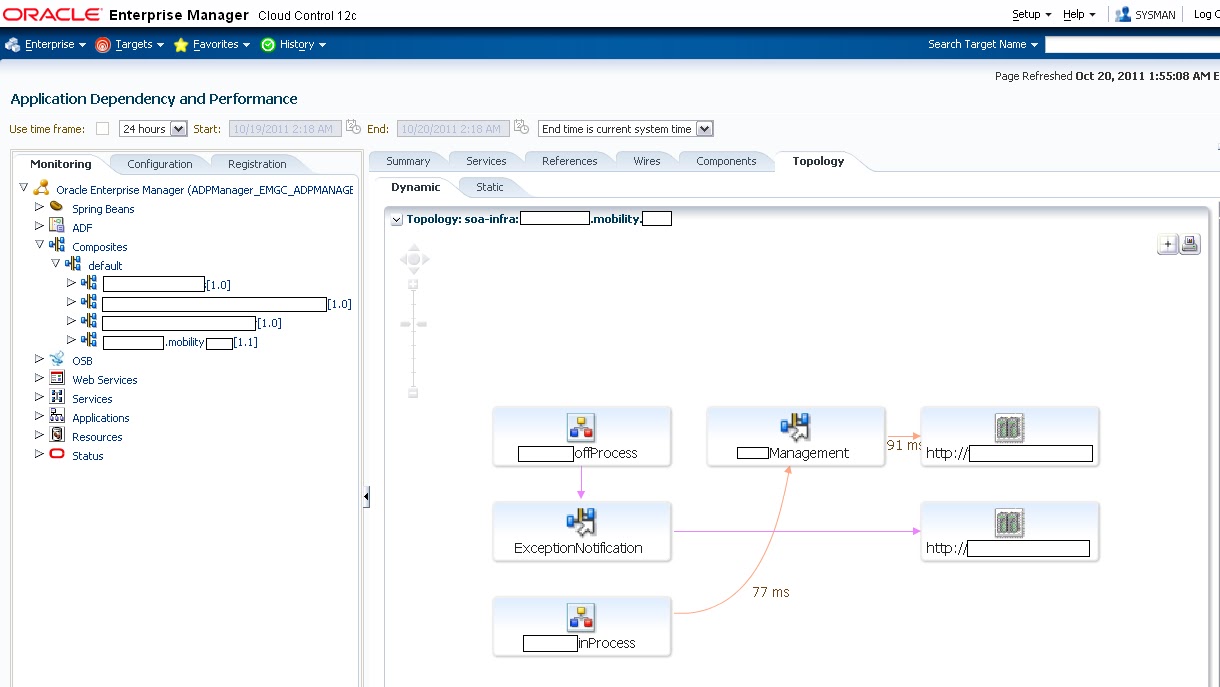
Task: Open the Targets menu
Action: (x=129, y=44)
